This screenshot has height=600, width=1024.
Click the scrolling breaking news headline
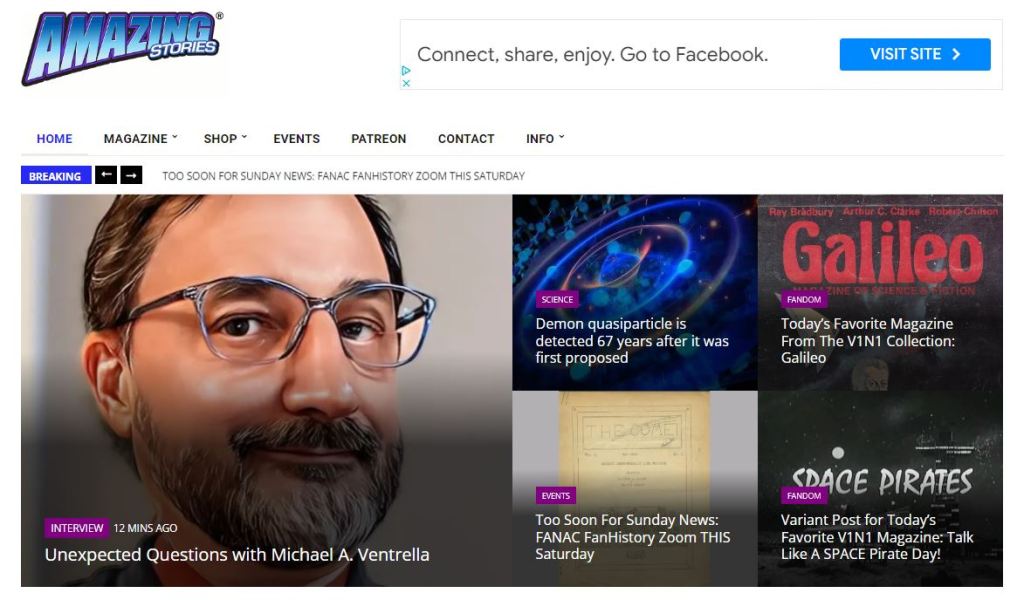[x=344, y=176]
